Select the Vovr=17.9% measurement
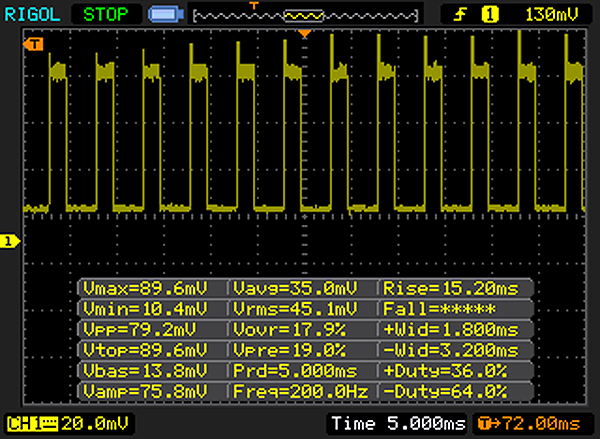 [x=289, y=330]
